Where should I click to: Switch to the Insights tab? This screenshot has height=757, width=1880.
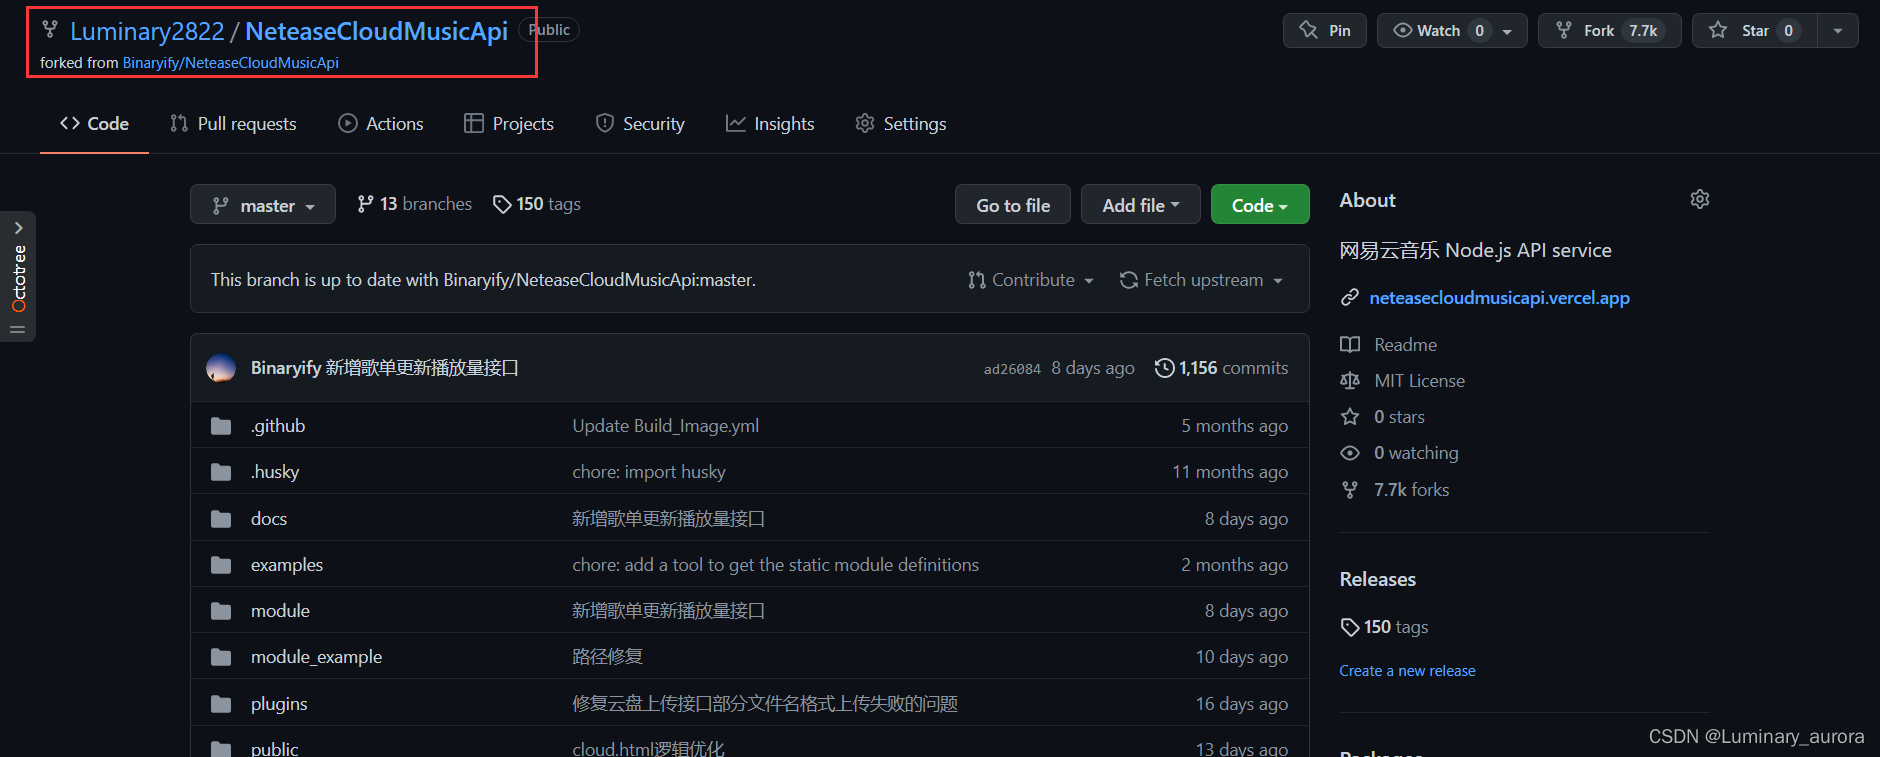click(770, 124)
